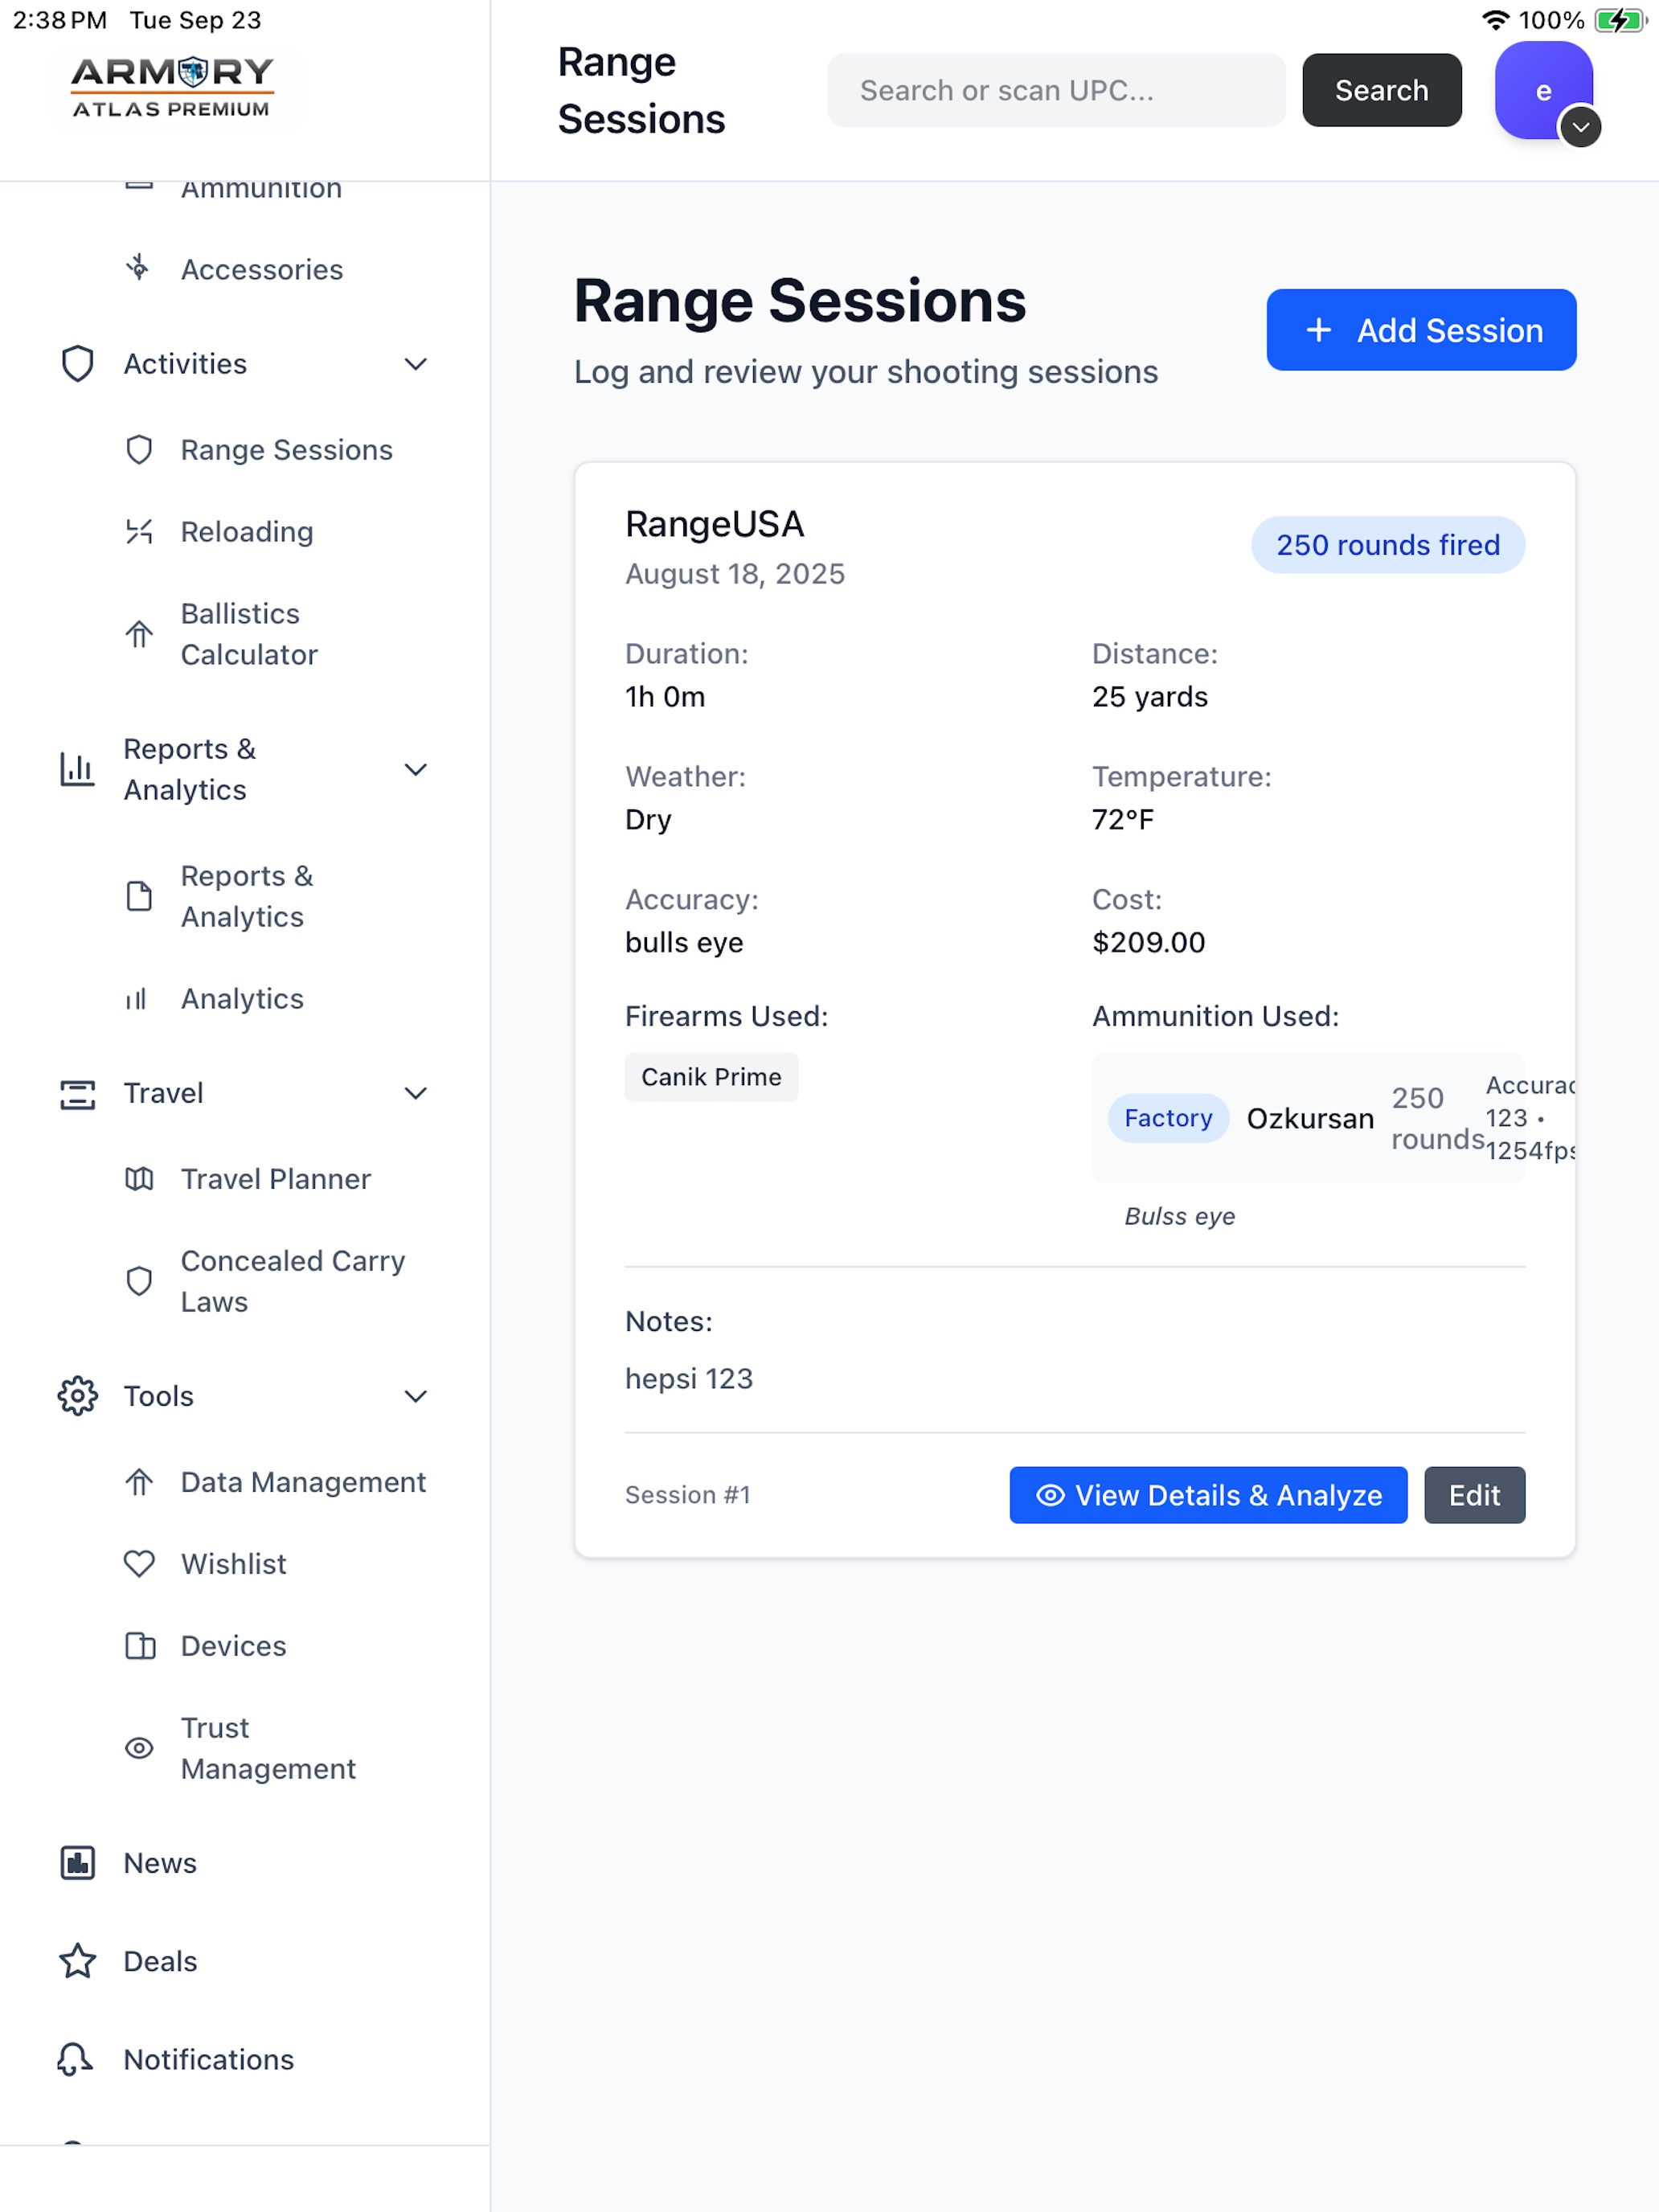Click the News icon
The height and width of the screenshot is (2212, 1659).
[x=78, y=1863]
